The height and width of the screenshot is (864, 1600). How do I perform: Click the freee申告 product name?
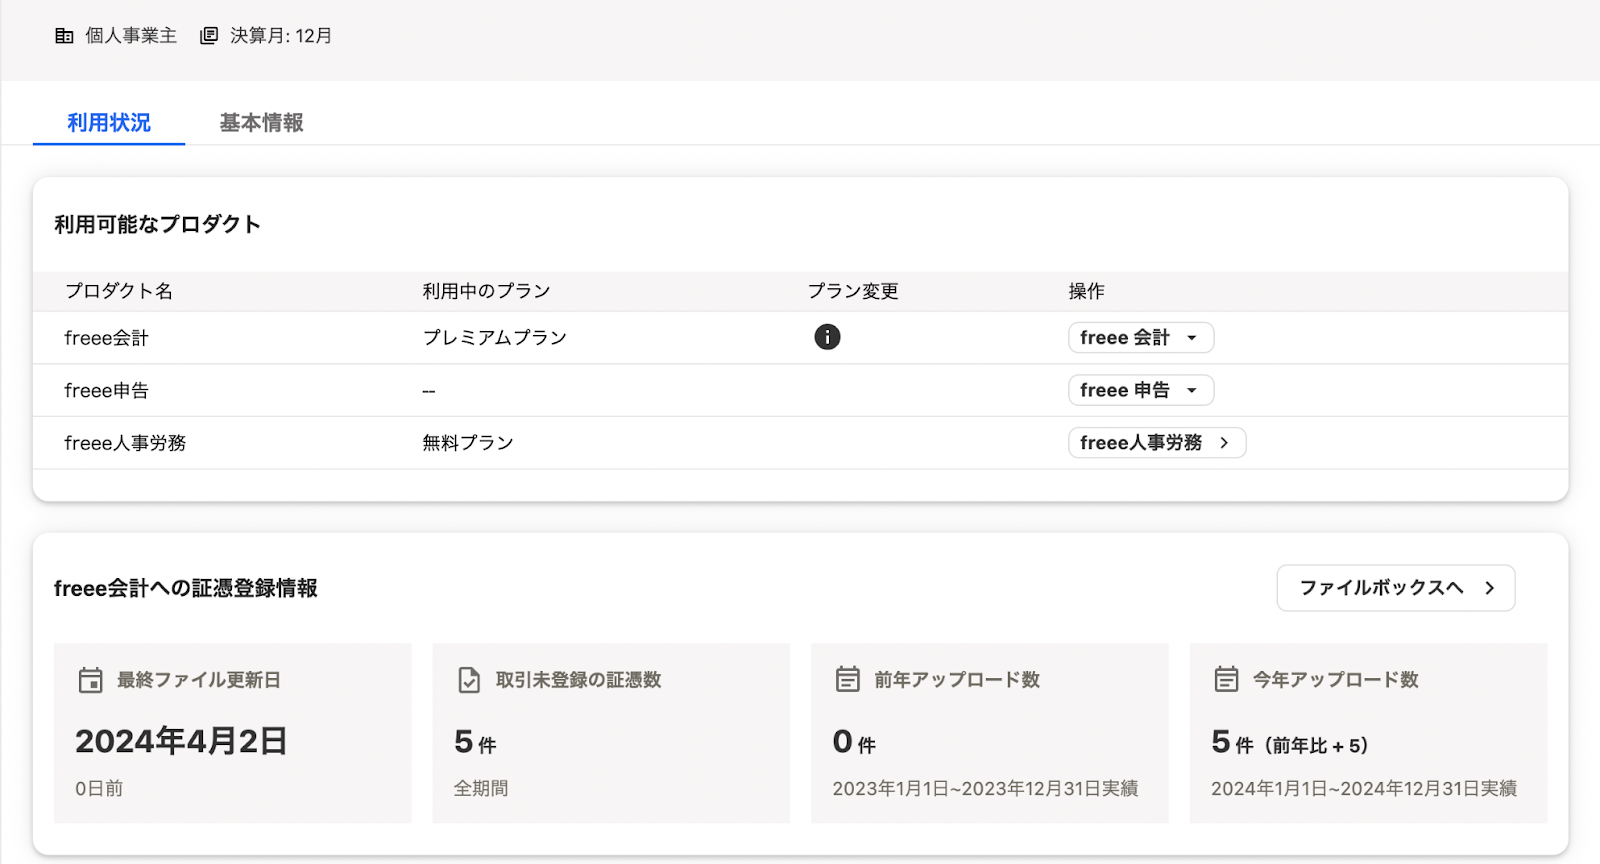coord(106,390)
